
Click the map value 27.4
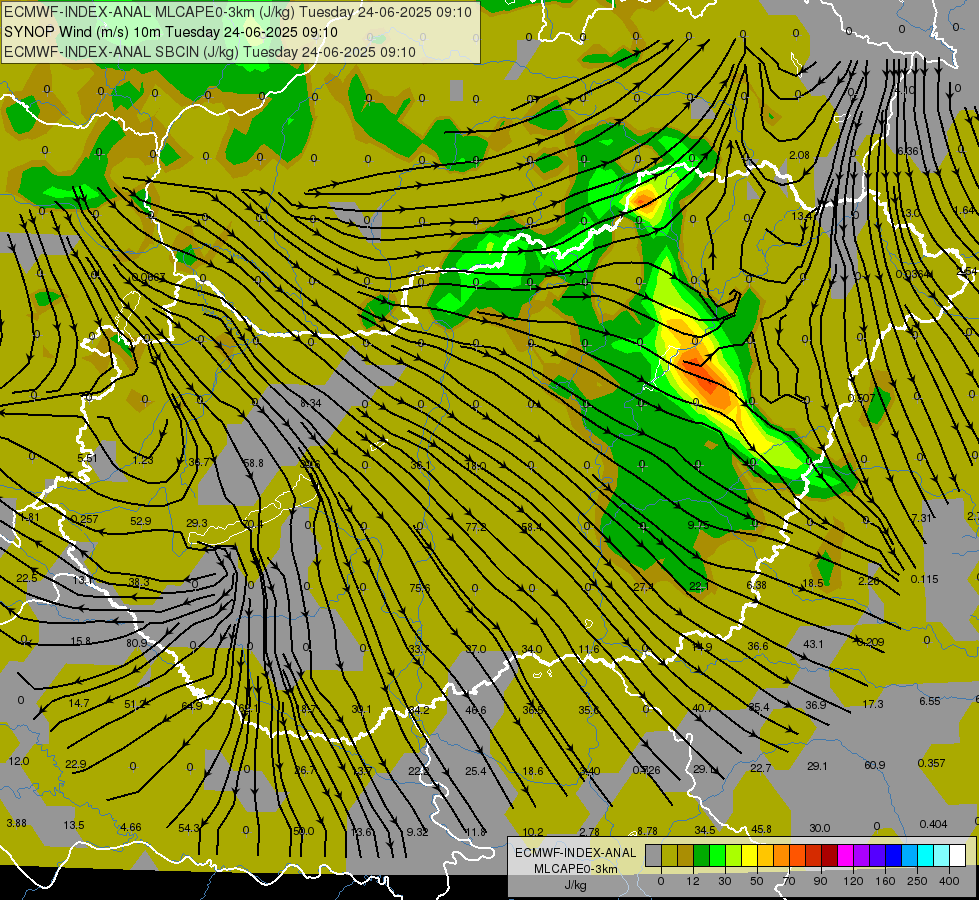(x=643, y=587)
